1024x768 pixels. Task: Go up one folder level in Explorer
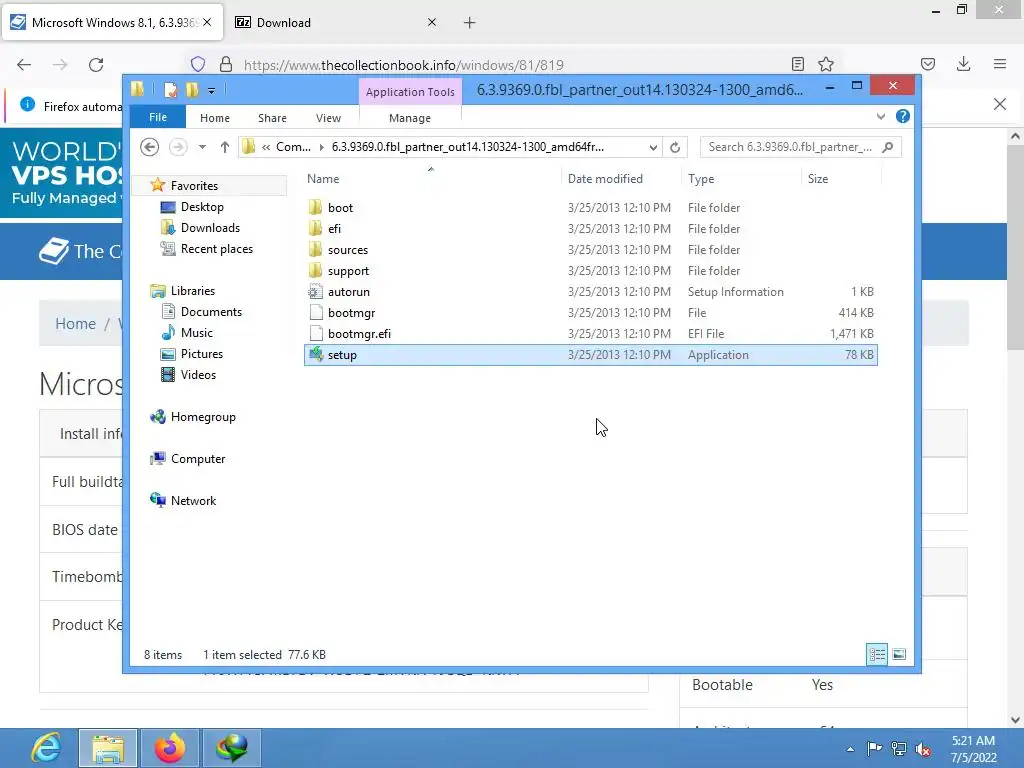[225, 147]
